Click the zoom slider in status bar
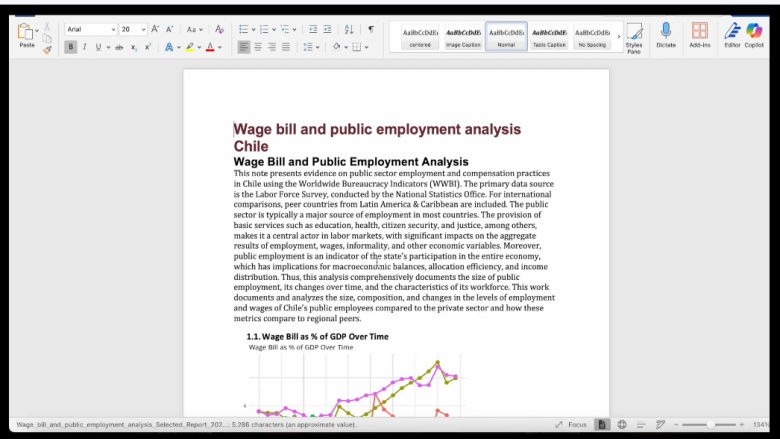This screenshot has height=439, width=780. point(710,424)
